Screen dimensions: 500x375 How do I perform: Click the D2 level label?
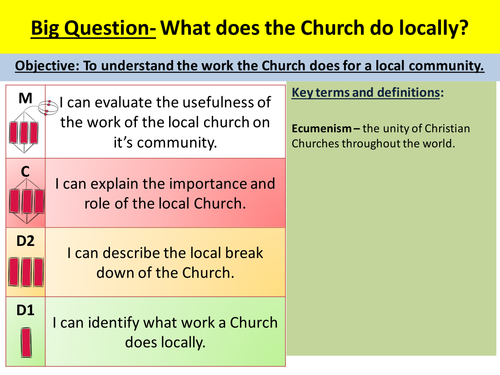point(25,241)
